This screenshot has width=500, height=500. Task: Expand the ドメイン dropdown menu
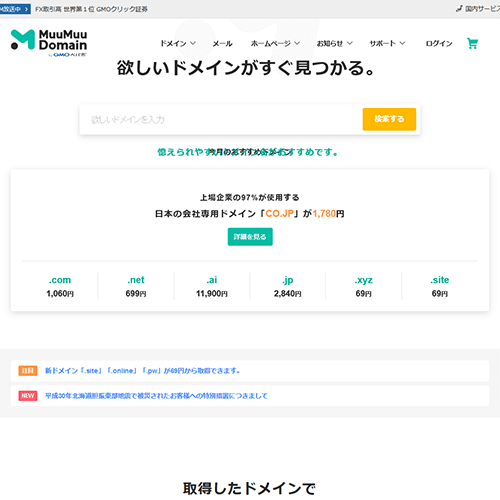coord(178,43)
